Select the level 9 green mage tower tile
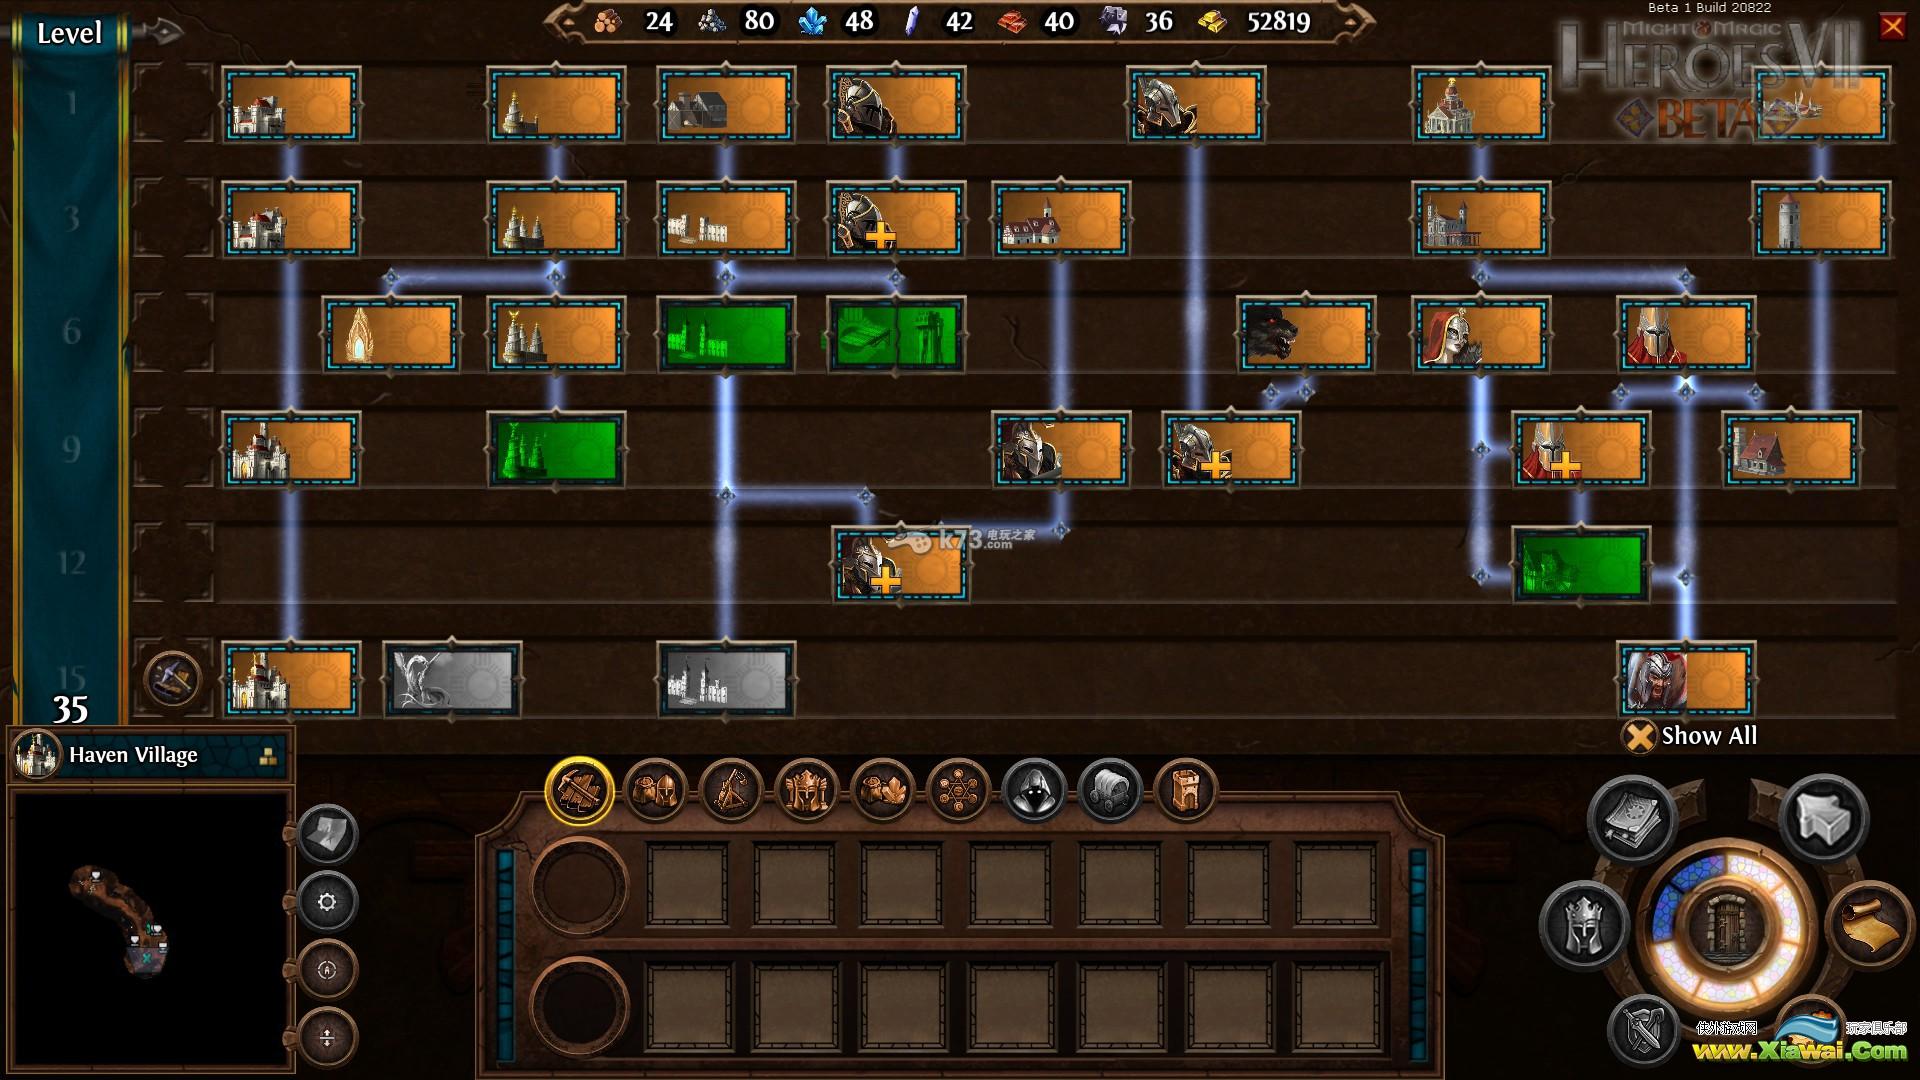This screenshot has width=1920, height=1080. pos(556,450)
